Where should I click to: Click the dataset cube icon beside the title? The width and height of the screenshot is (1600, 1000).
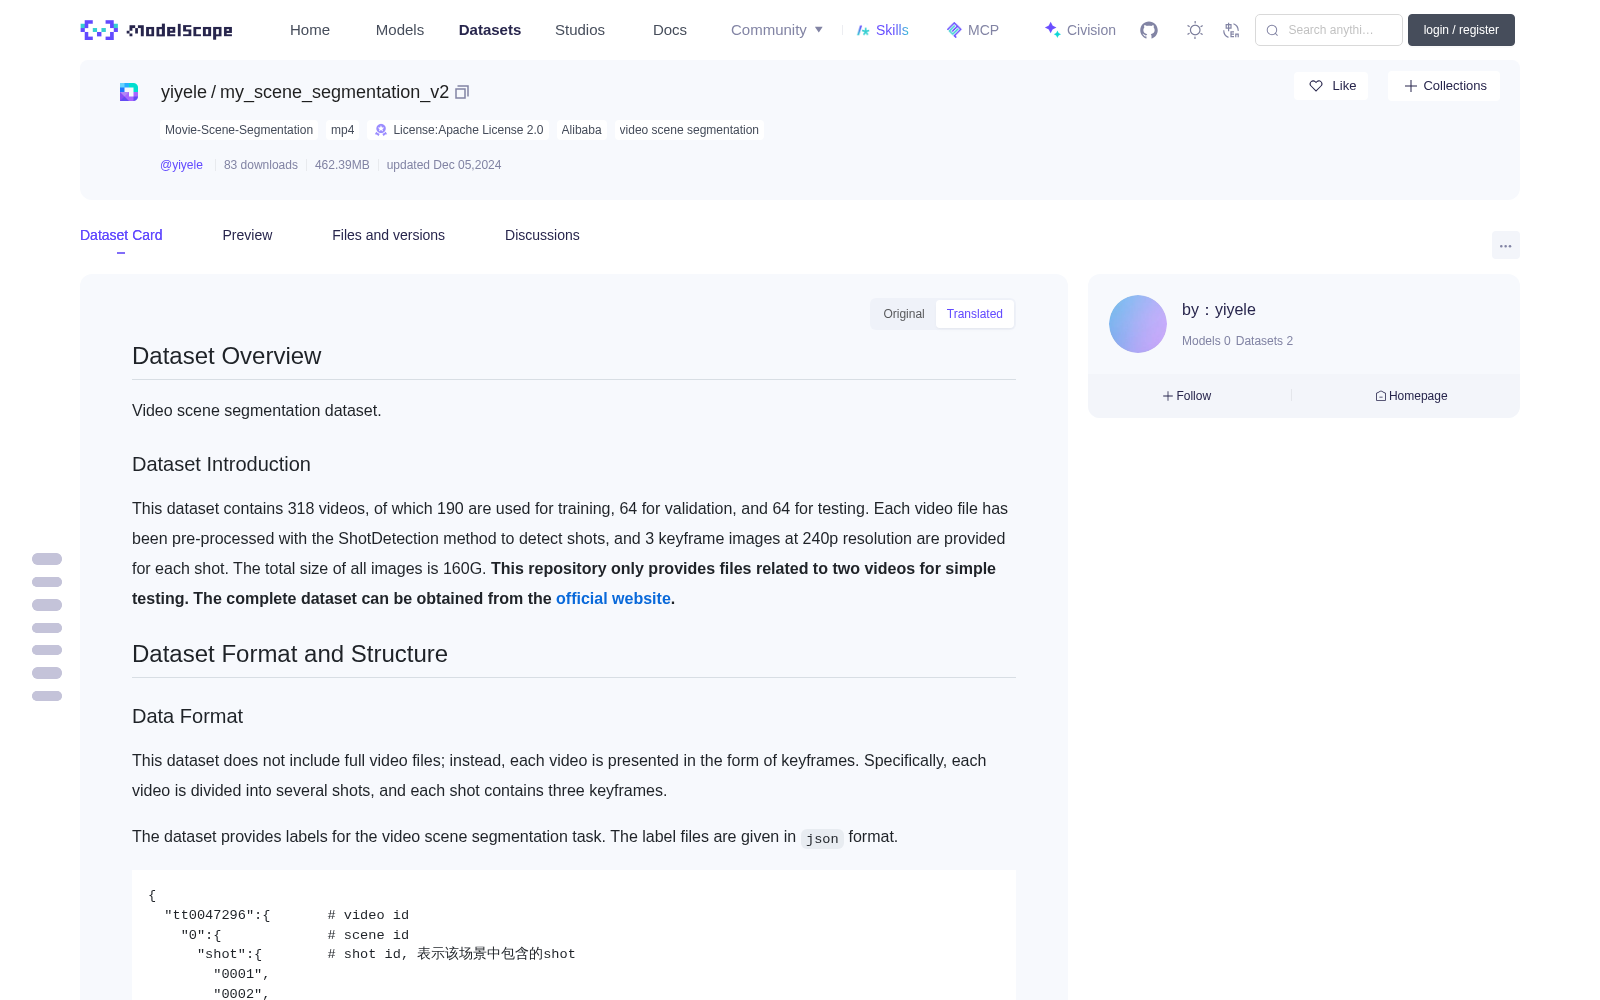coord(129,92)
